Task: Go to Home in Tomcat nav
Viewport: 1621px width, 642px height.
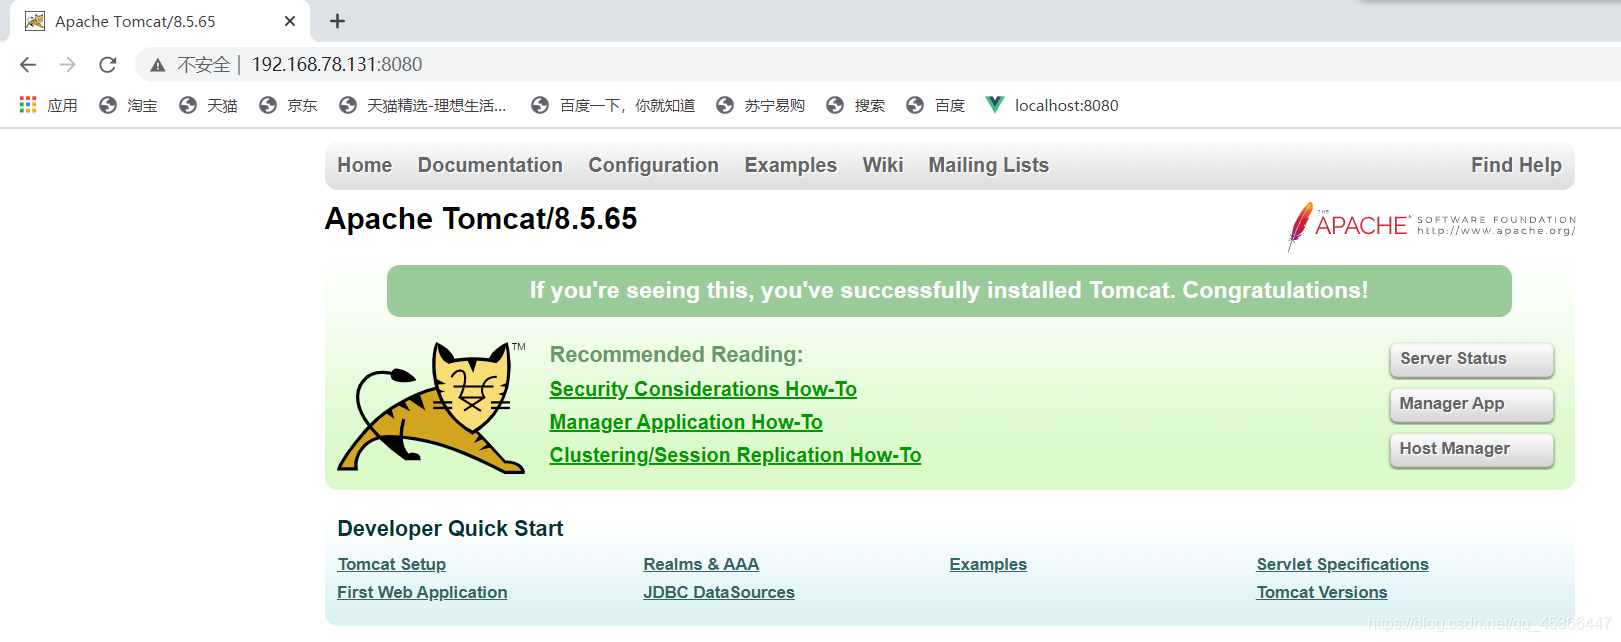Action: (x=365, y=165)
